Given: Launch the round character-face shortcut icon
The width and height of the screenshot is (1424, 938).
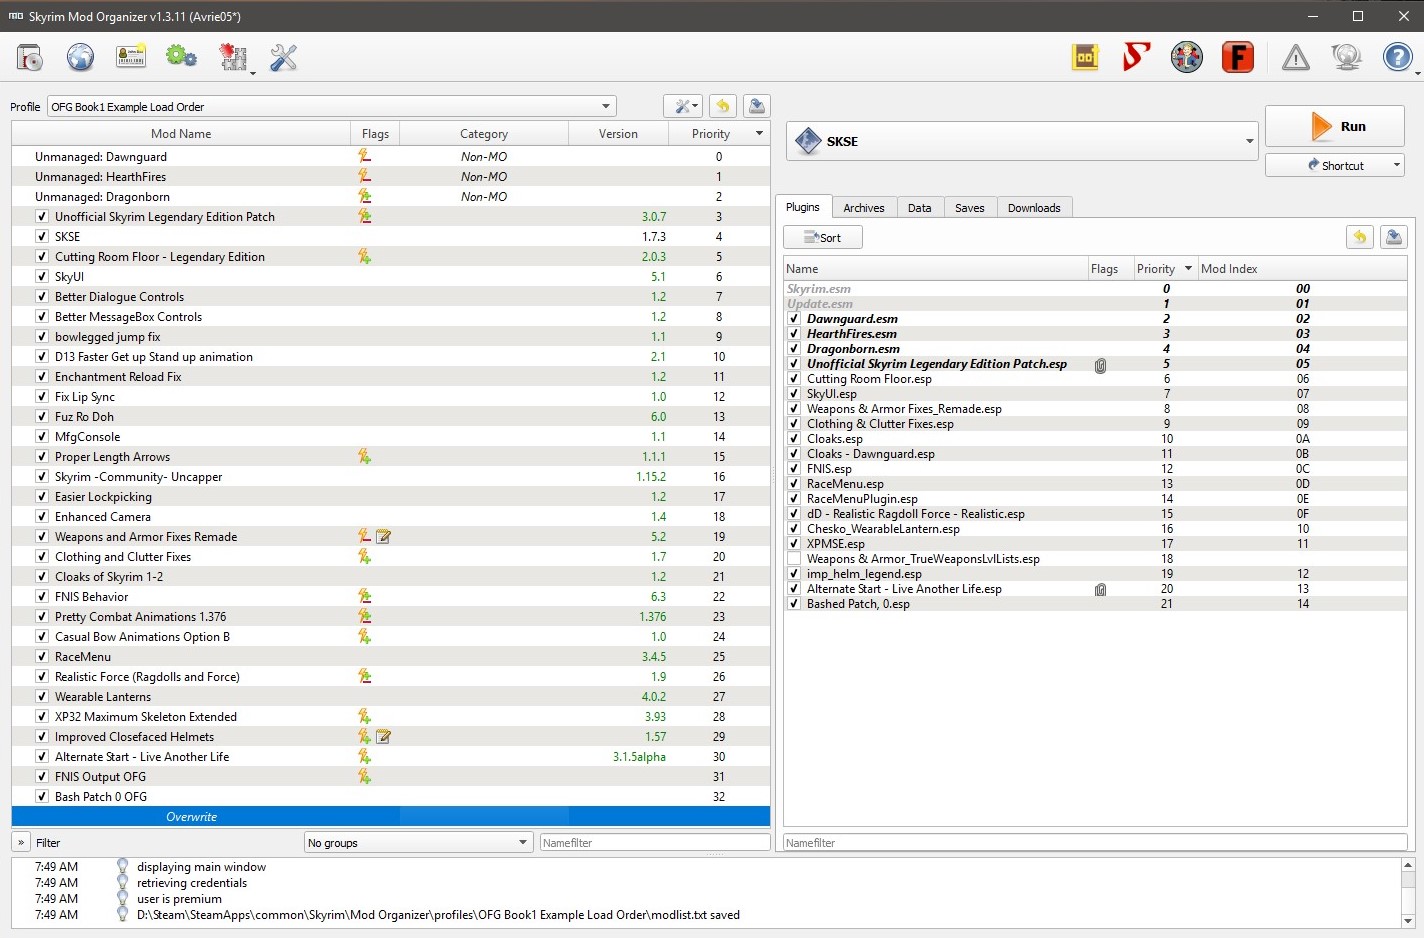Looking at the screenshot, I should 1187,58.
